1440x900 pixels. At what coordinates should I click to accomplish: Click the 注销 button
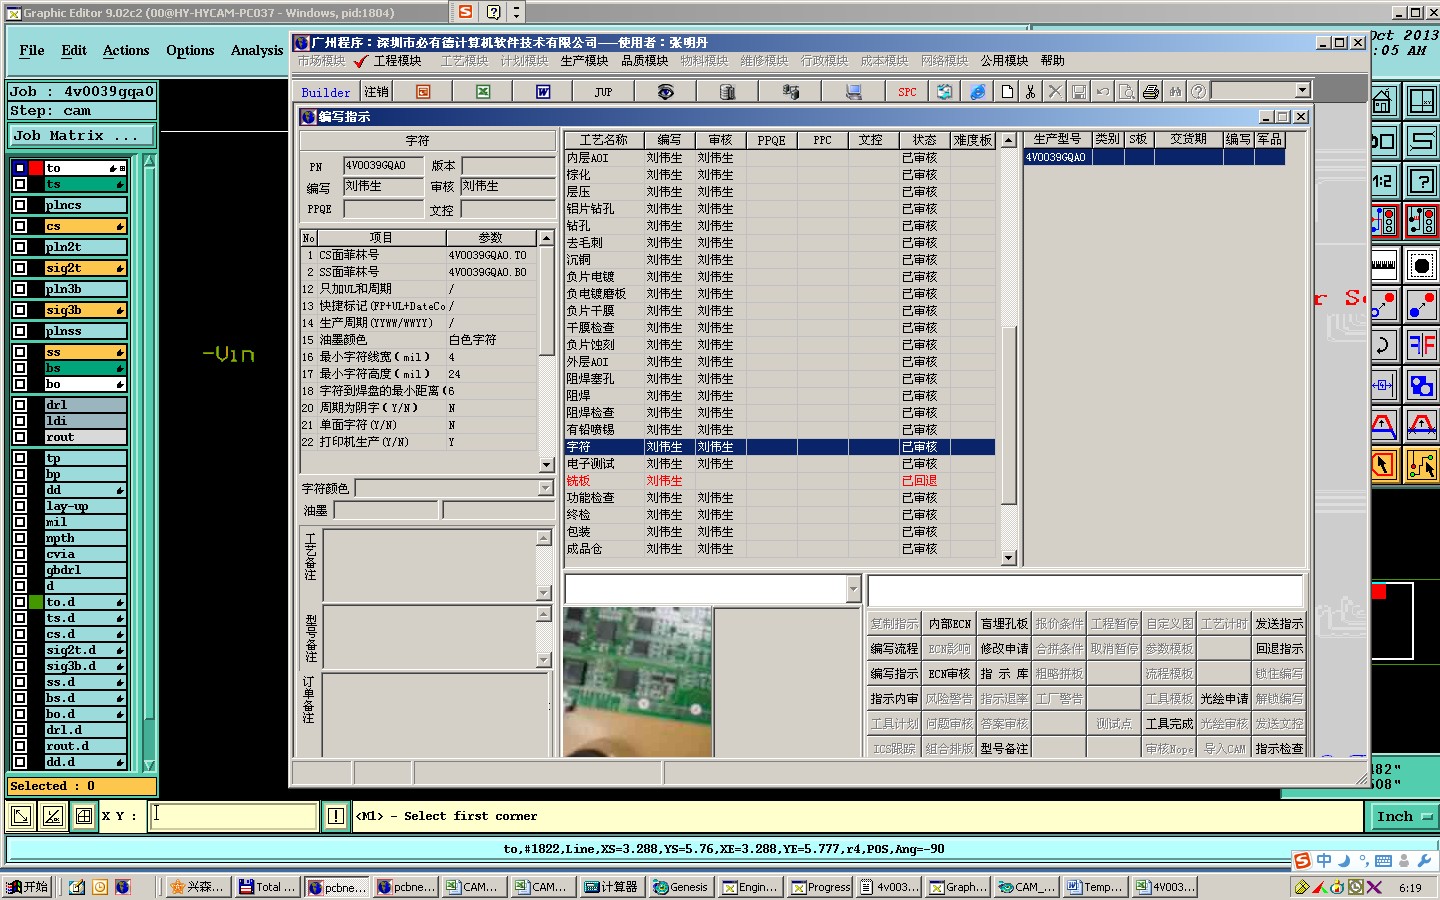[376, 91]
